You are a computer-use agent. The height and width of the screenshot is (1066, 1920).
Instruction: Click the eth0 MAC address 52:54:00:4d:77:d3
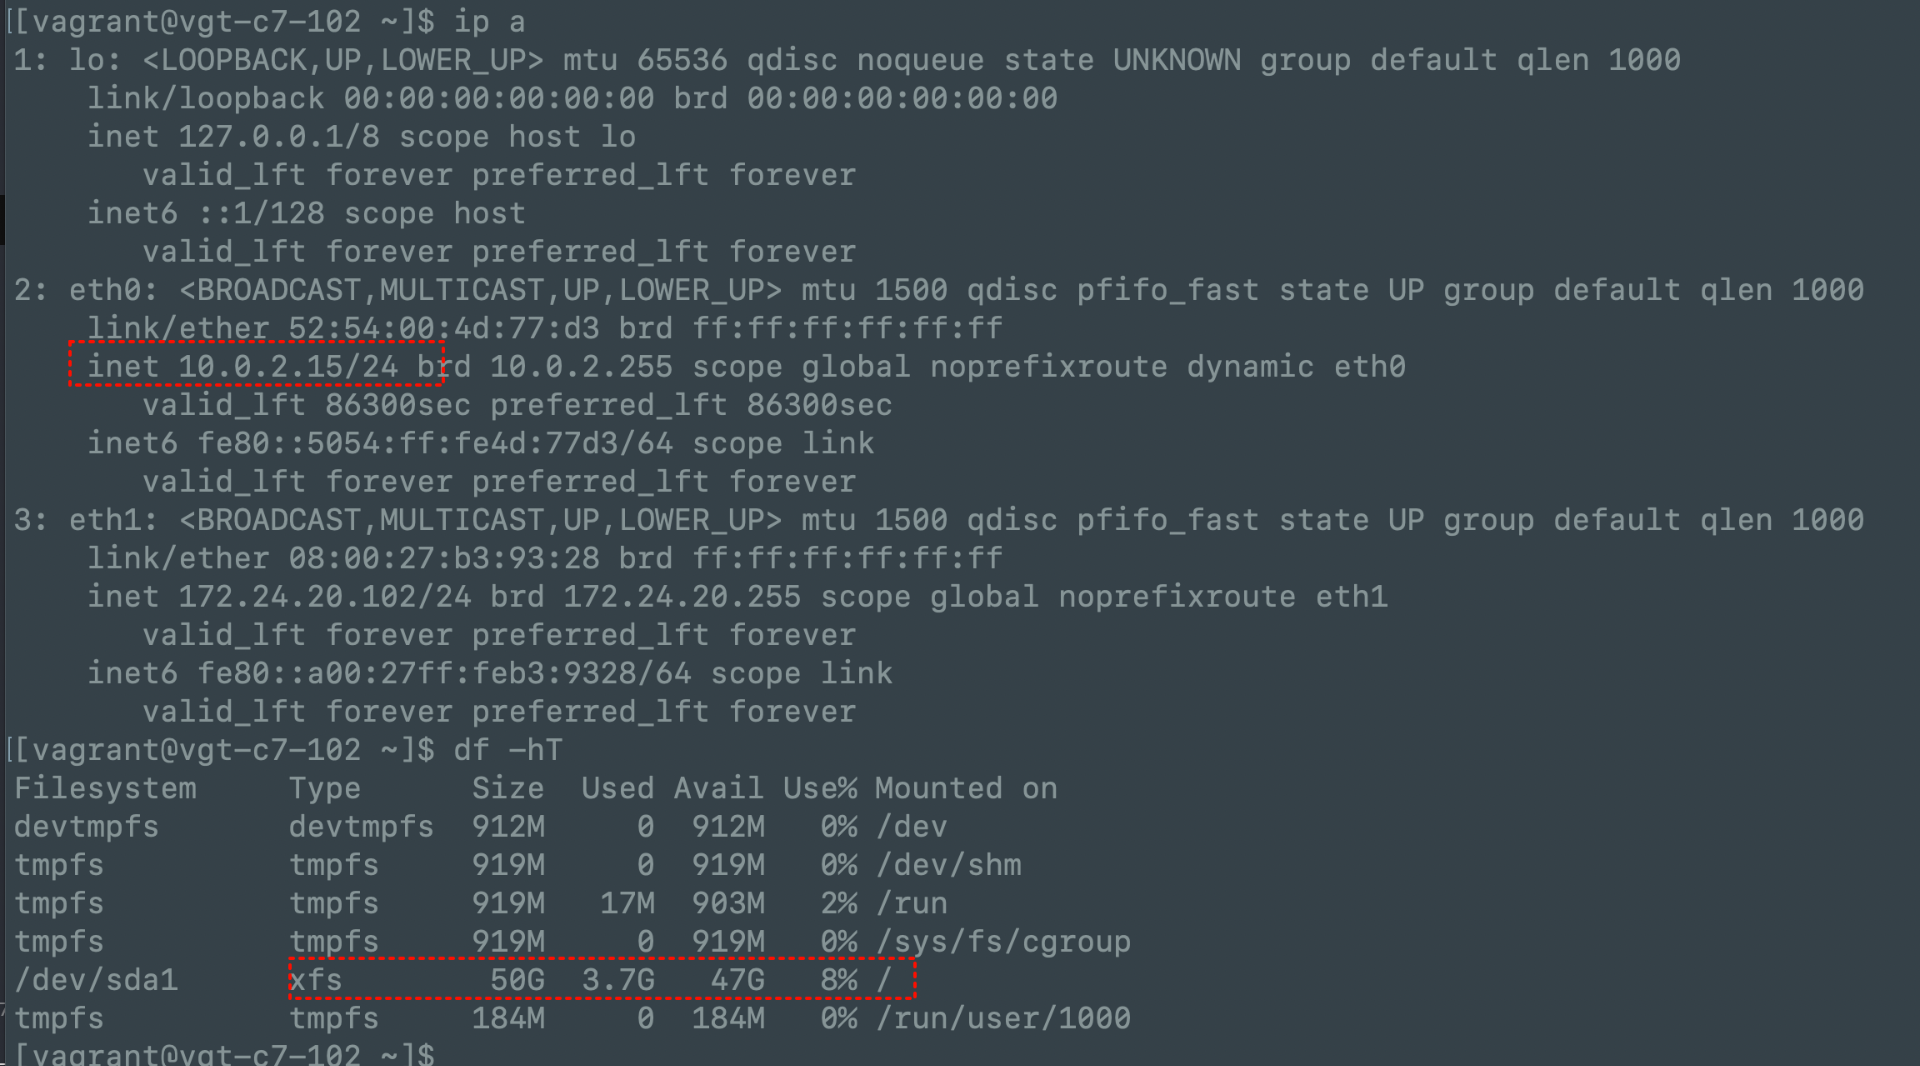coord(444,328)
